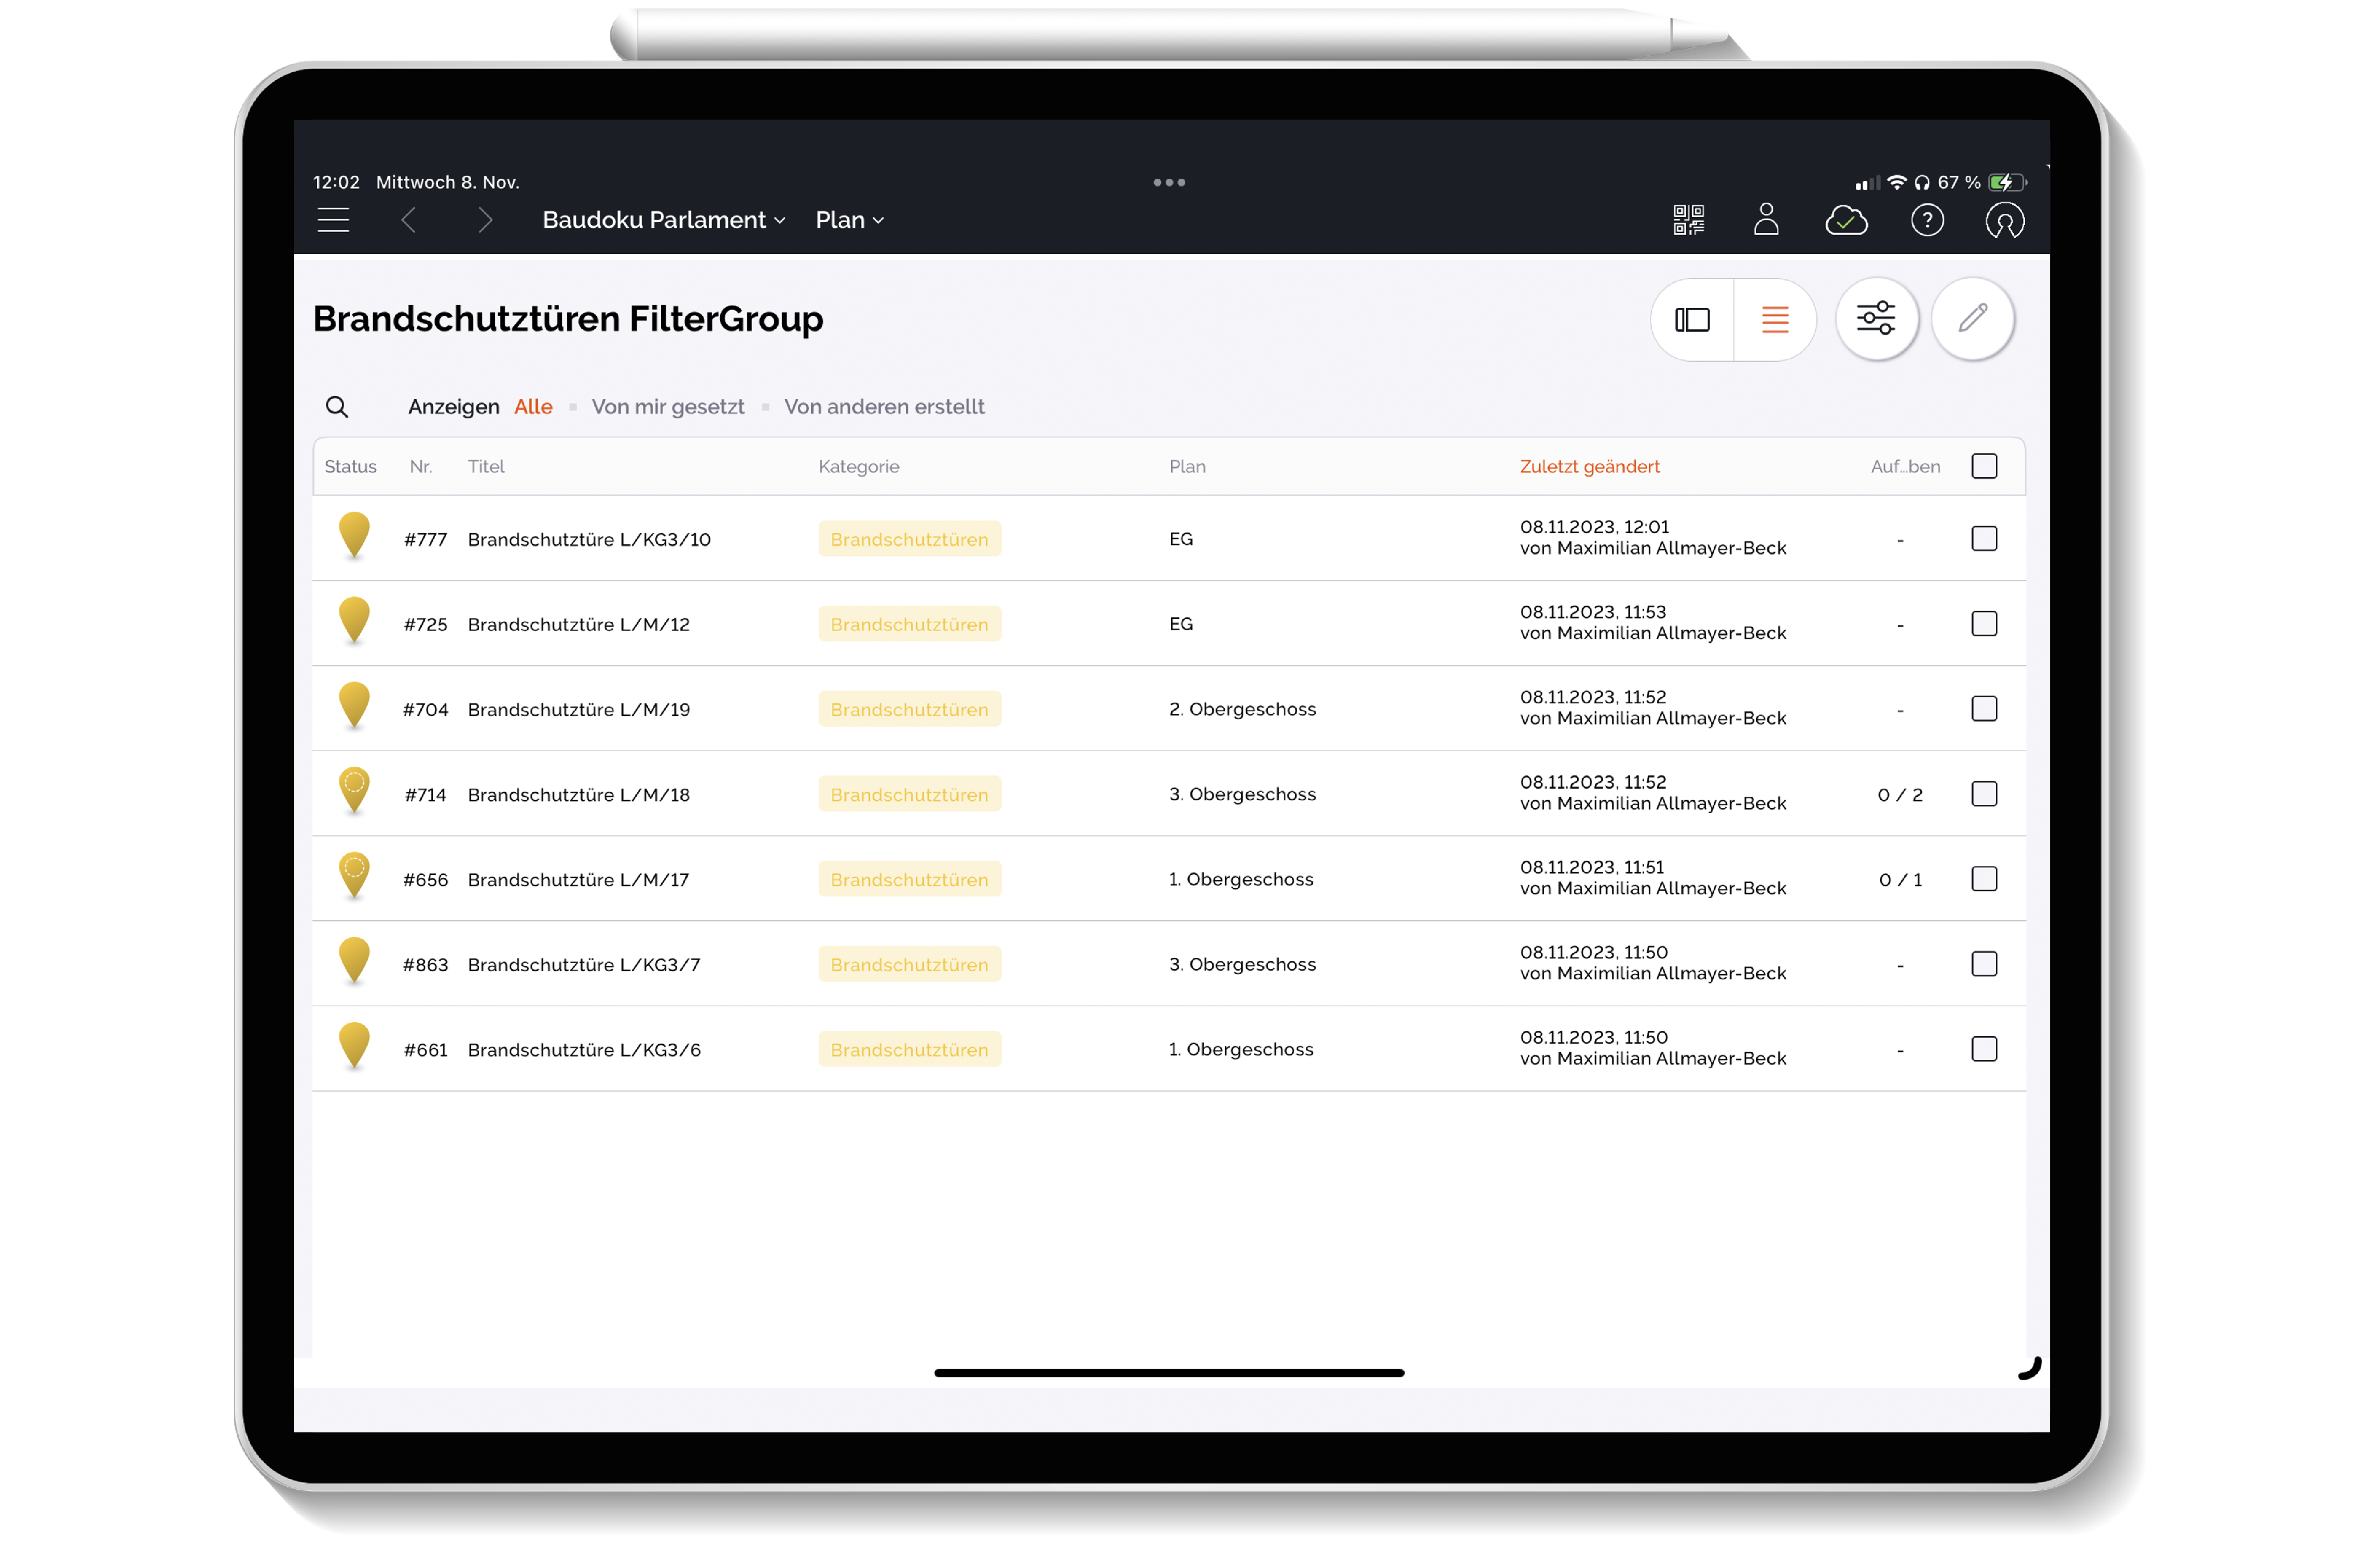Screen dimensions: 2380x1543
Task: Click the headset support icon
Action: [2005, 220]
